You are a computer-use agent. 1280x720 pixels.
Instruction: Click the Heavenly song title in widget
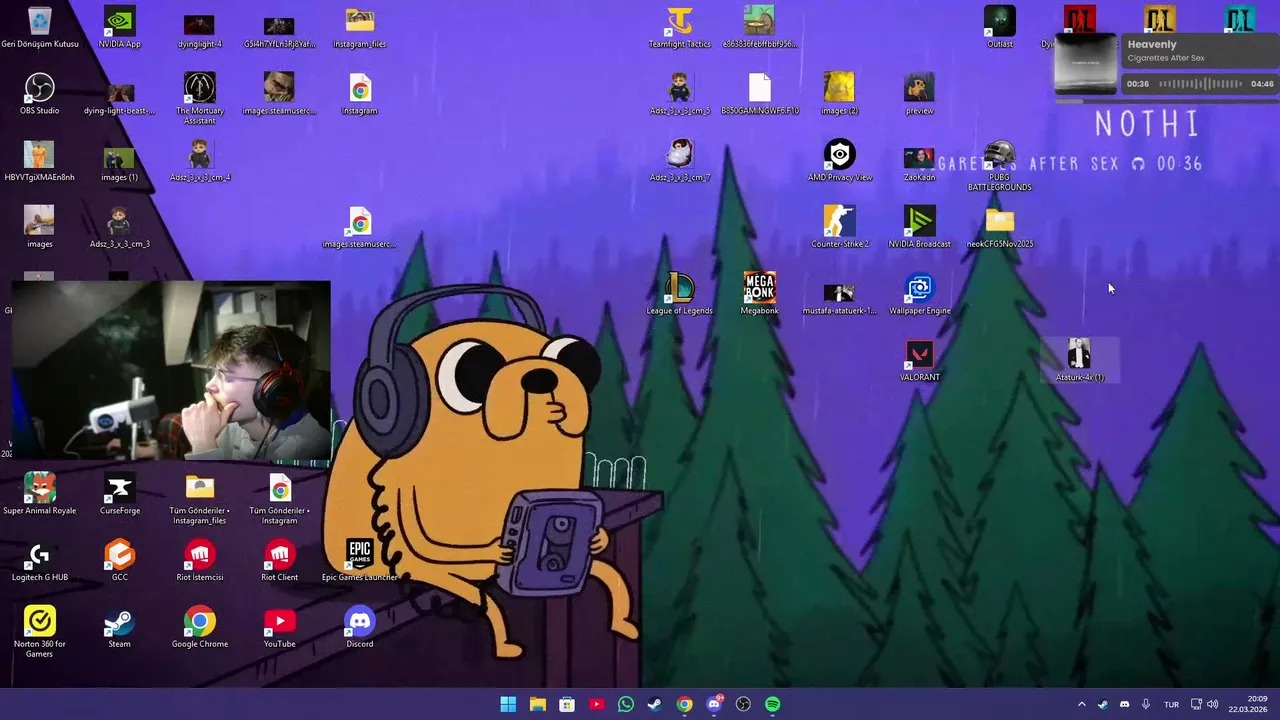[x=1152, y=44]
